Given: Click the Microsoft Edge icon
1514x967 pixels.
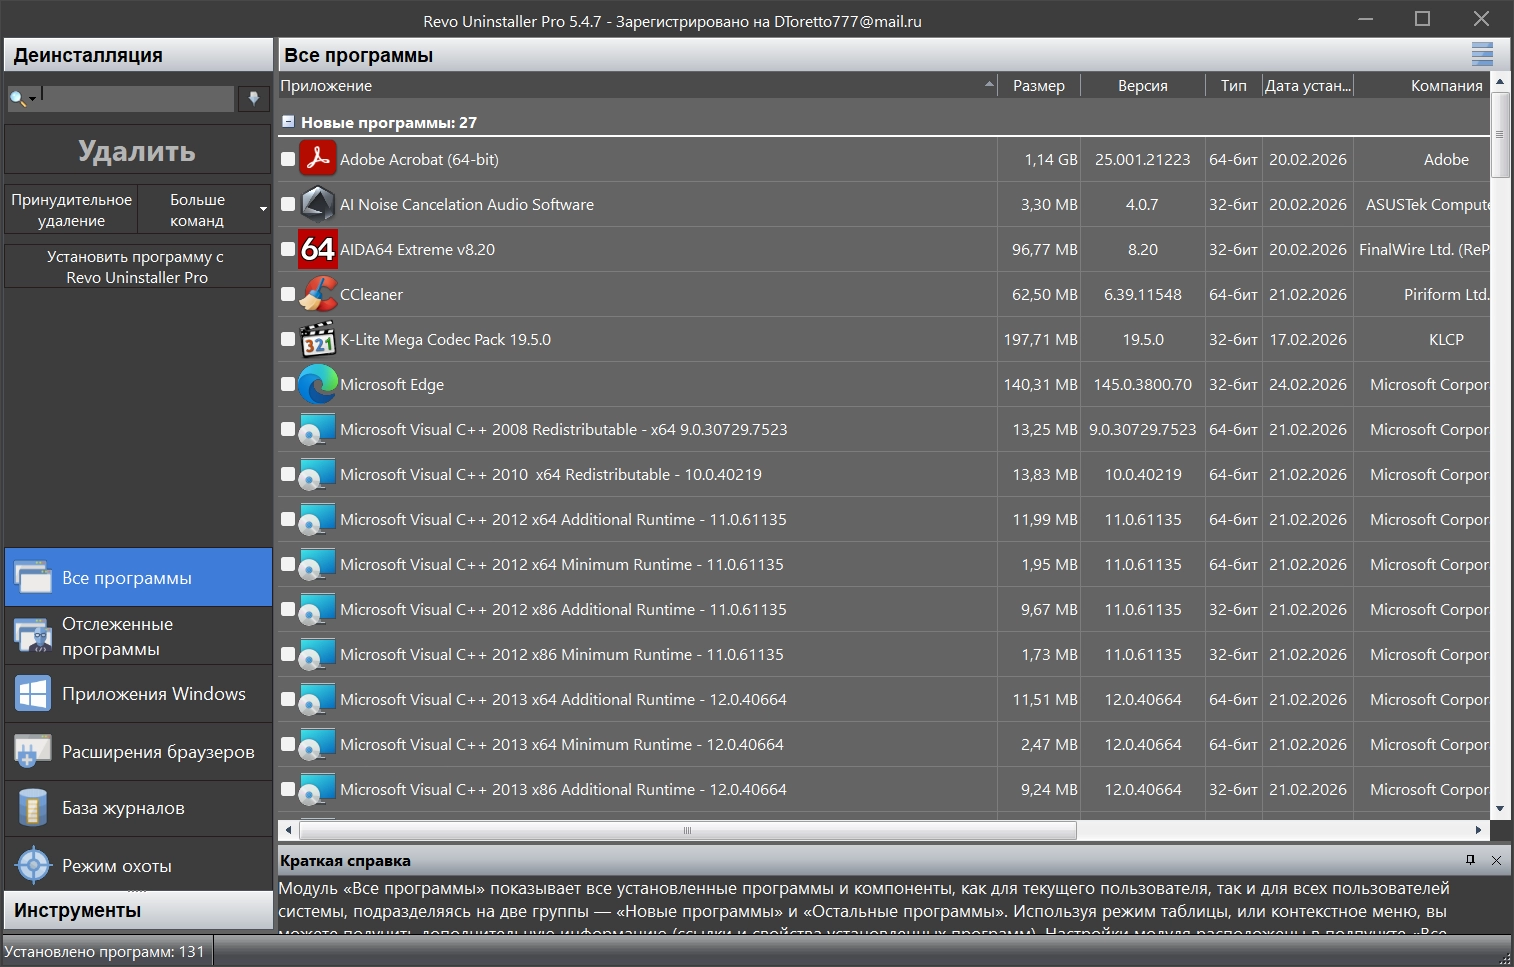Looking at the screenshot, I should pos(318,384).
